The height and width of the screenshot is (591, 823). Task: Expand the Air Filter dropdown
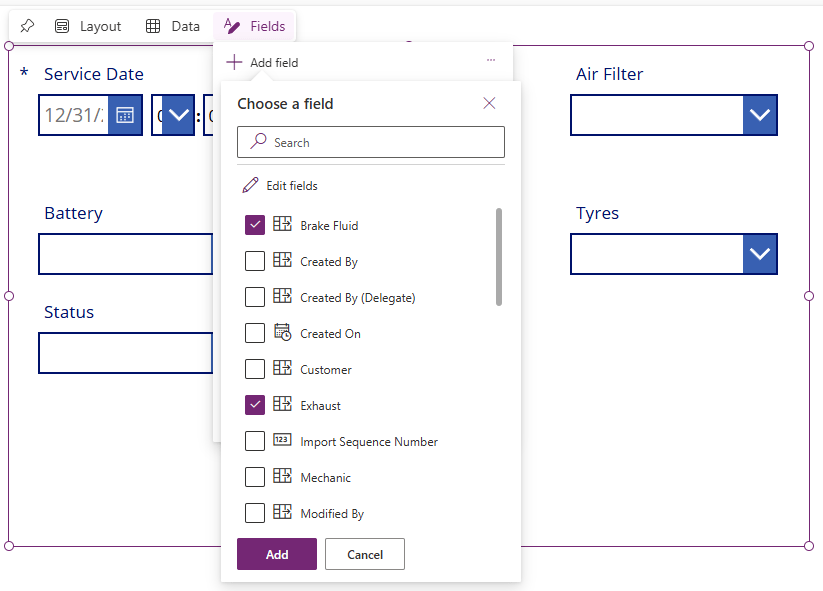pos(760,115)
